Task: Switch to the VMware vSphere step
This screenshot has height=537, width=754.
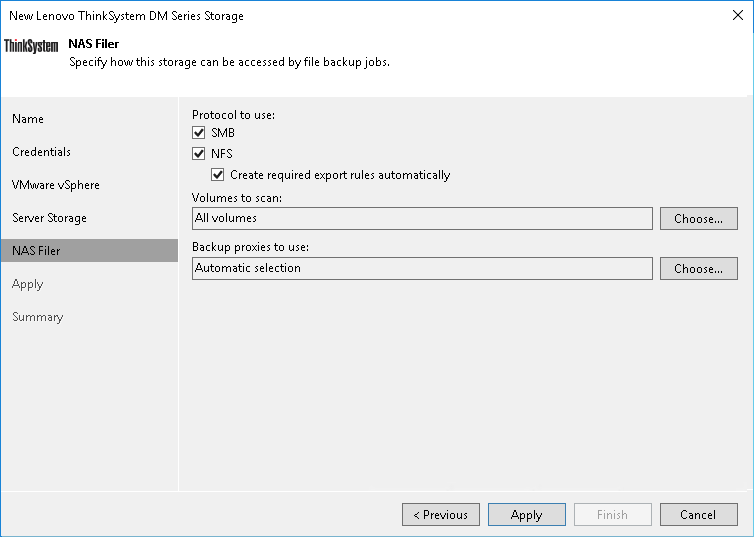Action: pyautogui.click(x=56, y=185)
